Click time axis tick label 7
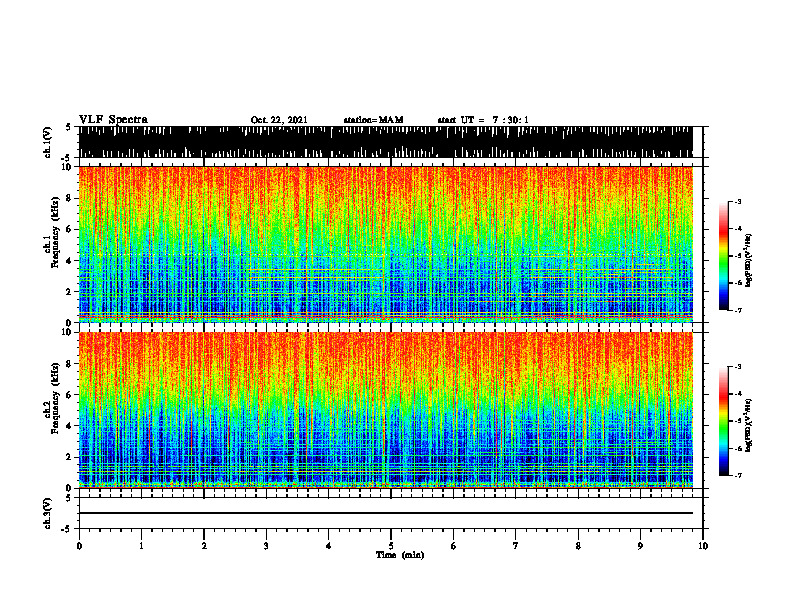The height and width of the screenshot is (612, 792). pos(516,546)
